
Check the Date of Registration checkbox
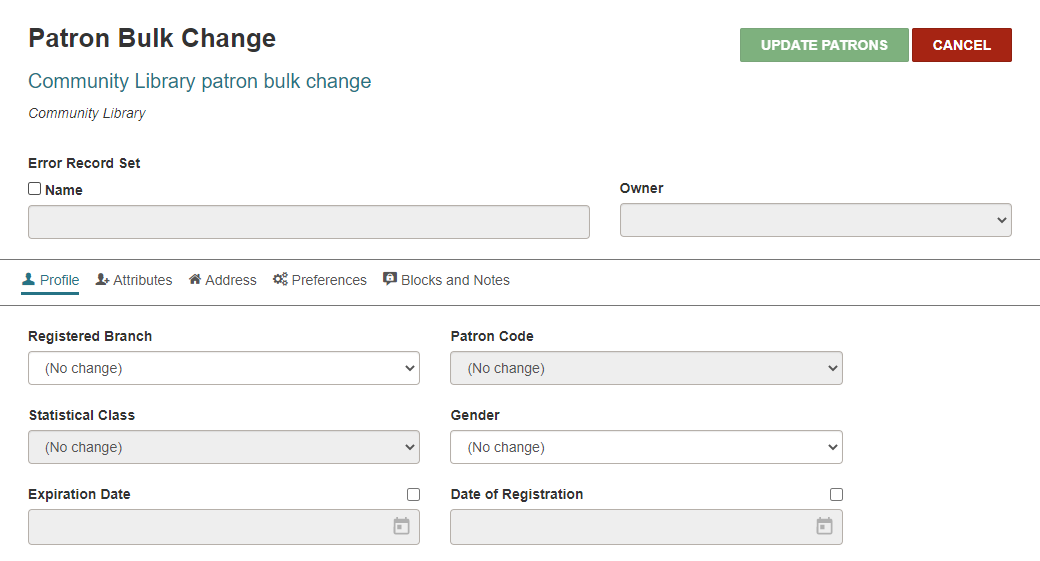836,495
